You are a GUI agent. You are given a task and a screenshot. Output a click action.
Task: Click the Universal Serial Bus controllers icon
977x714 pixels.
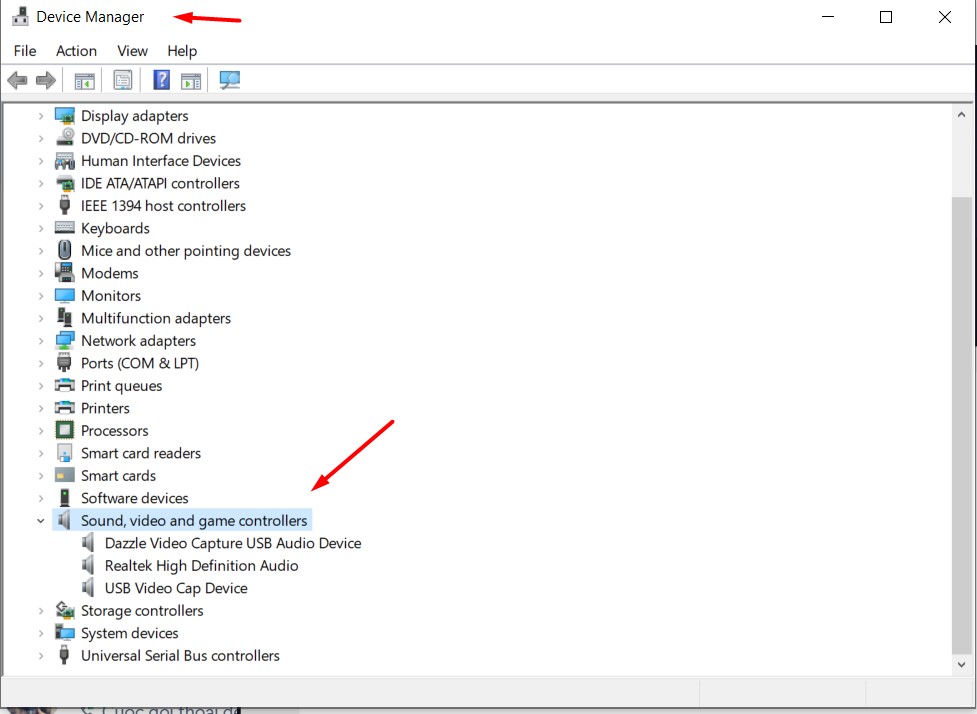pyautogui.click(x=64, y=655)
